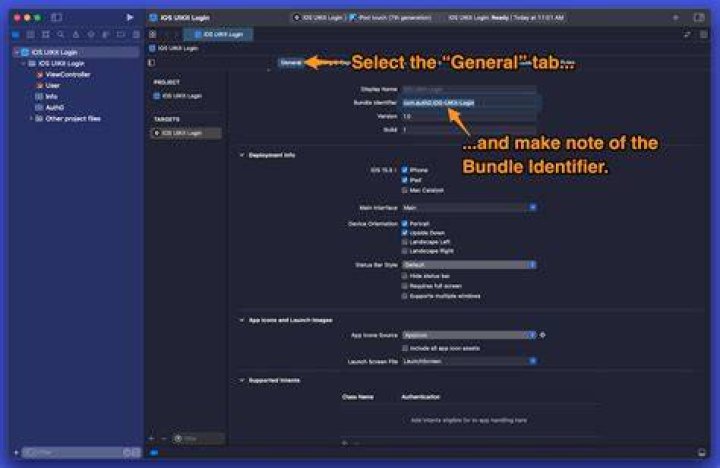Viewport: 720px width, 468px height.
Task: Collapse the Deployment Info section
Action: (x=242, y=155)
